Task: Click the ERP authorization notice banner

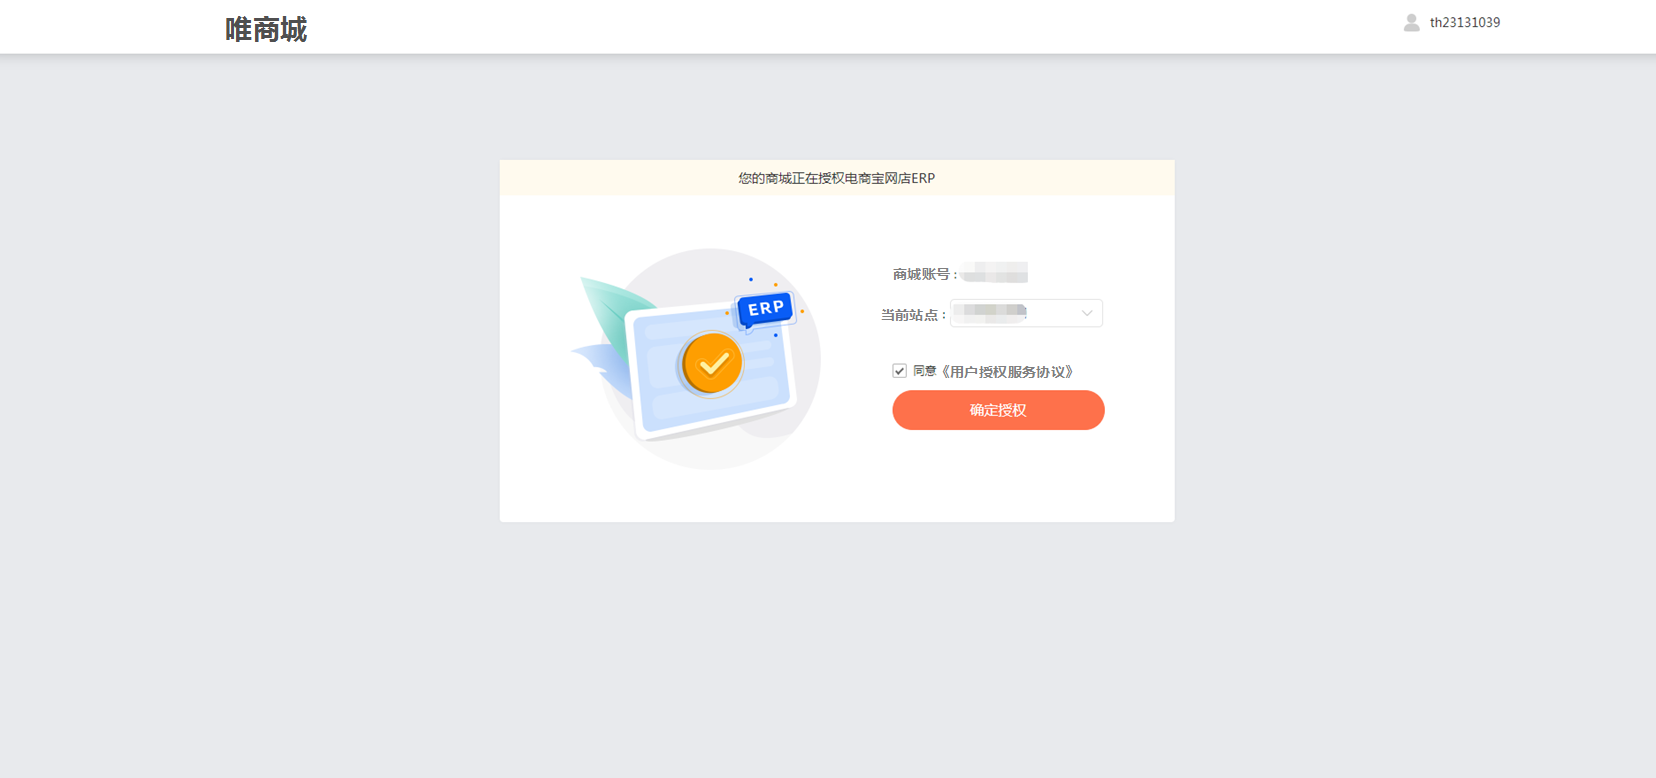Action: pos(837,178)
